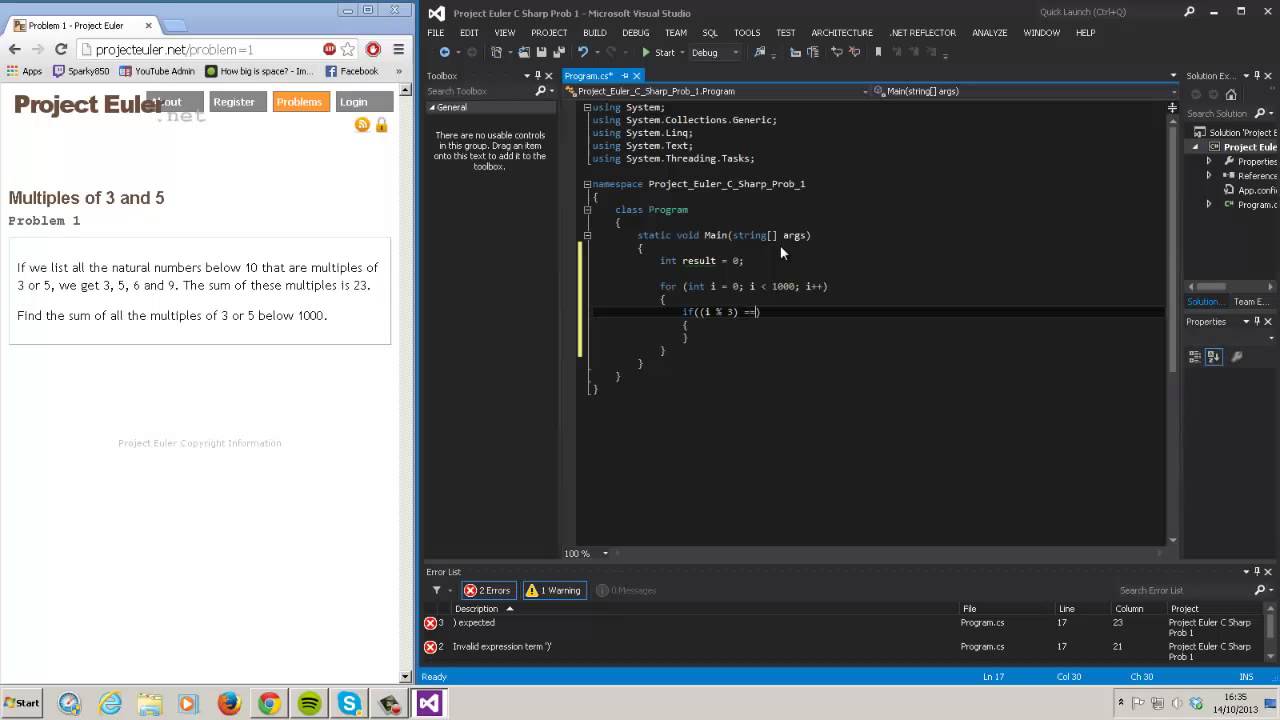Click in the Search Error List field
Viewport: 1280px width, 720px height.
pos(1183,590)
